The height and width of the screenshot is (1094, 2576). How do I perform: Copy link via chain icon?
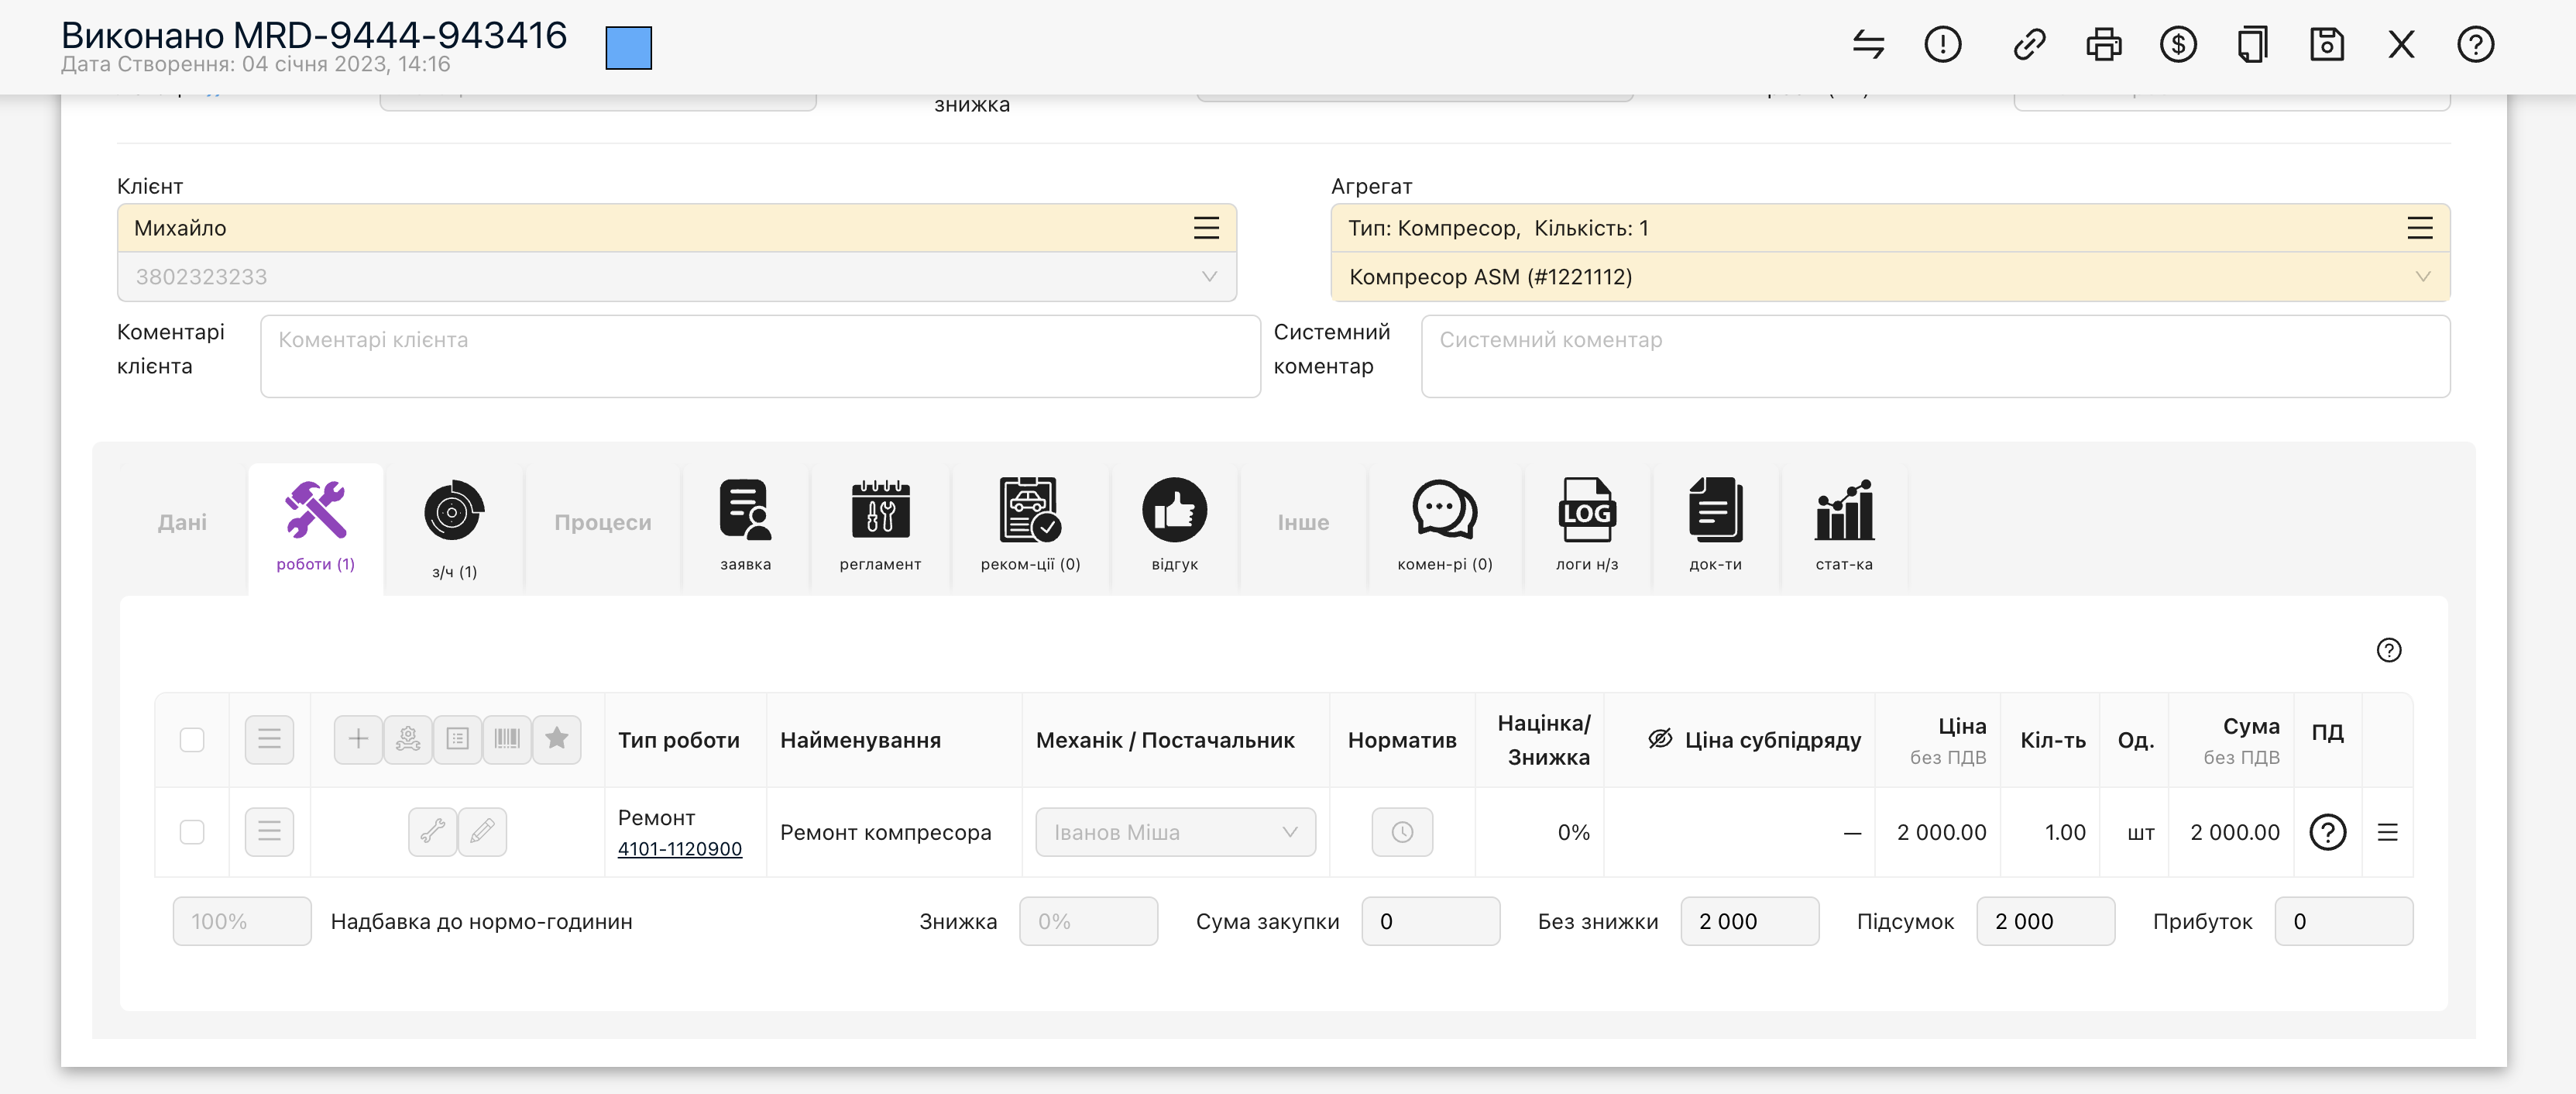pos(2029,44)
